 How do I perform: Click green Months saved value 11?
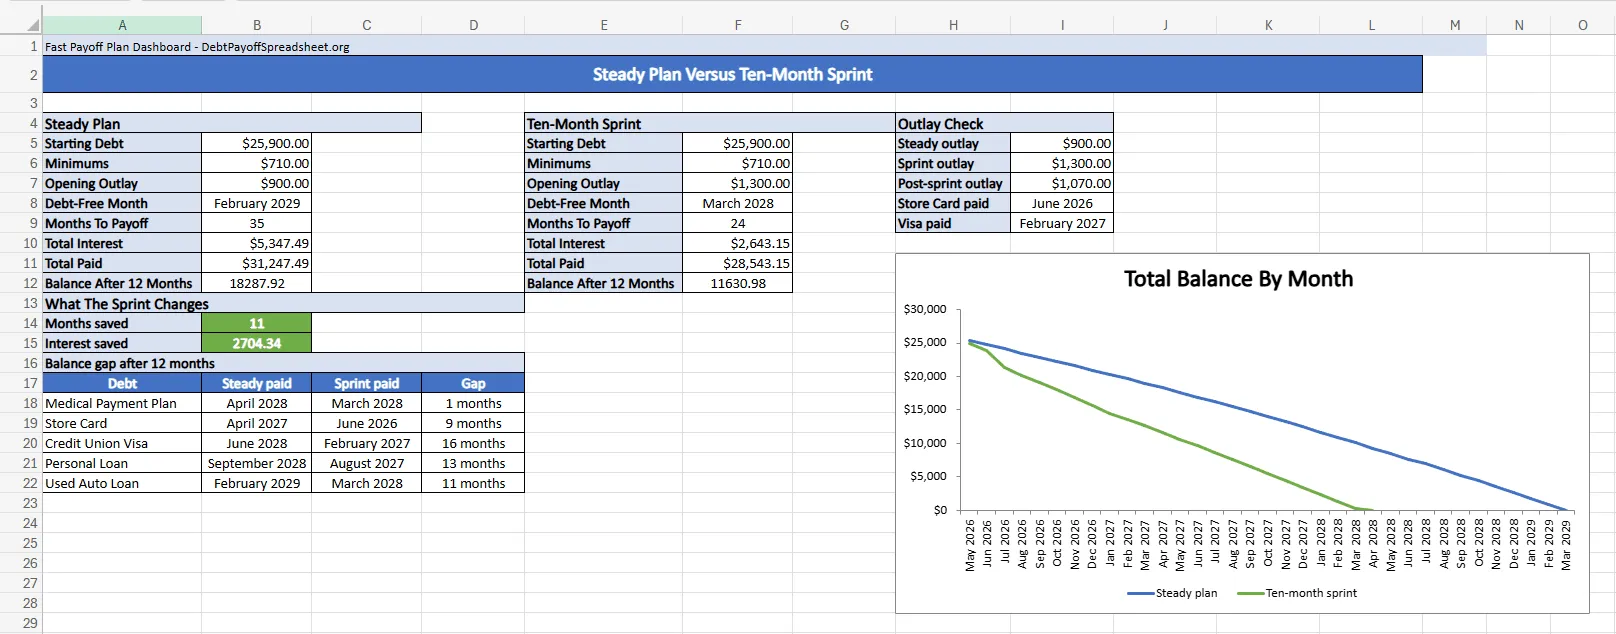[256, 323]
